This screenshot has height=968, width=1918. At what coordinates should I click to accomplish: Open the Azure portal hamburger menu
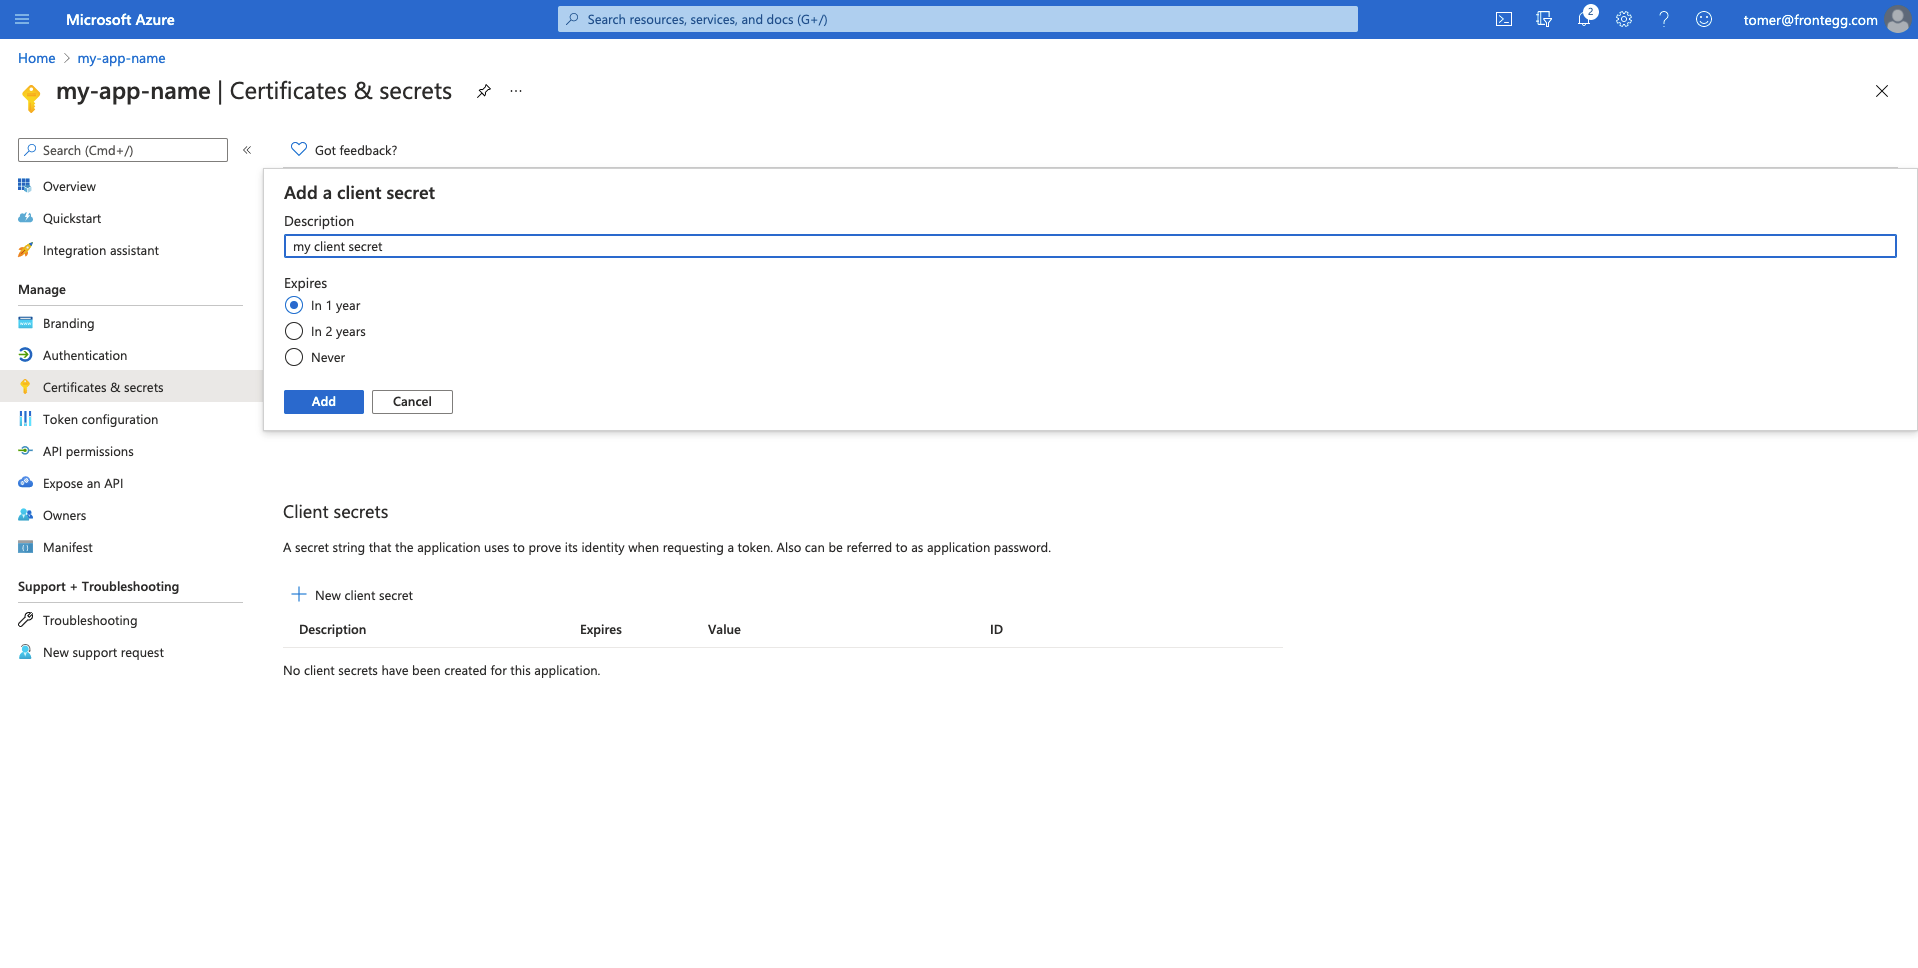coord(22,19)
